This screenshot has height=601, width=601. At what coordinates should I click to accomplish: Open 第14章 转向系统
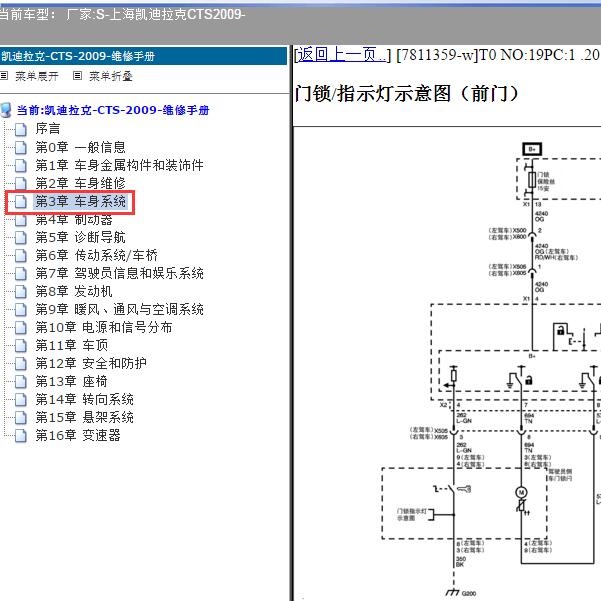(x=85, y=399)
